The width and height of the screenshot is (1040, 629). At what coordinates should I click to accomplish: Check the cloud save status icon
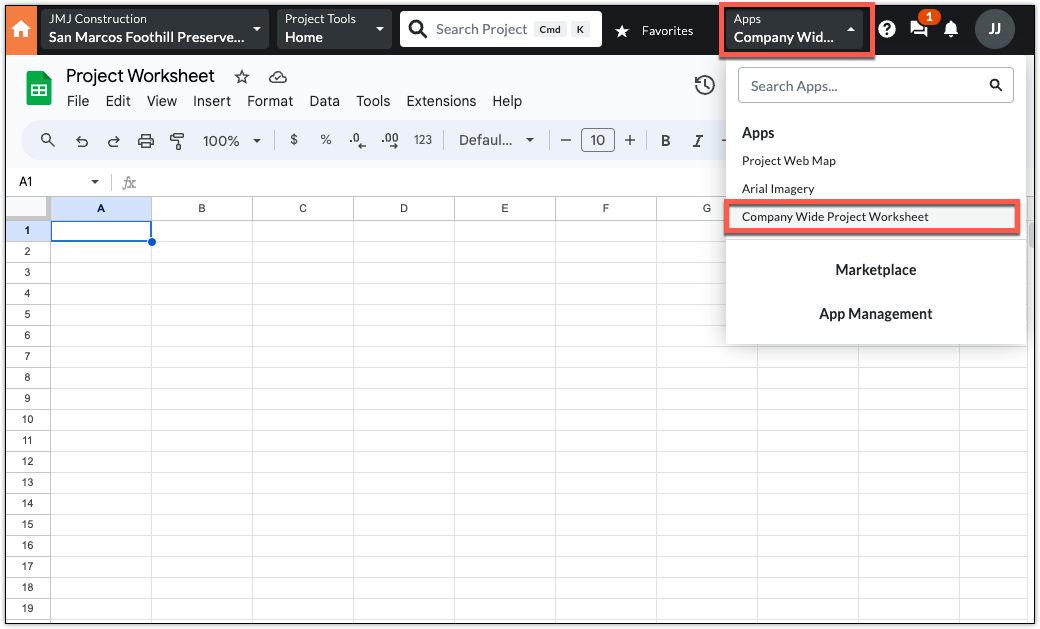278,77
